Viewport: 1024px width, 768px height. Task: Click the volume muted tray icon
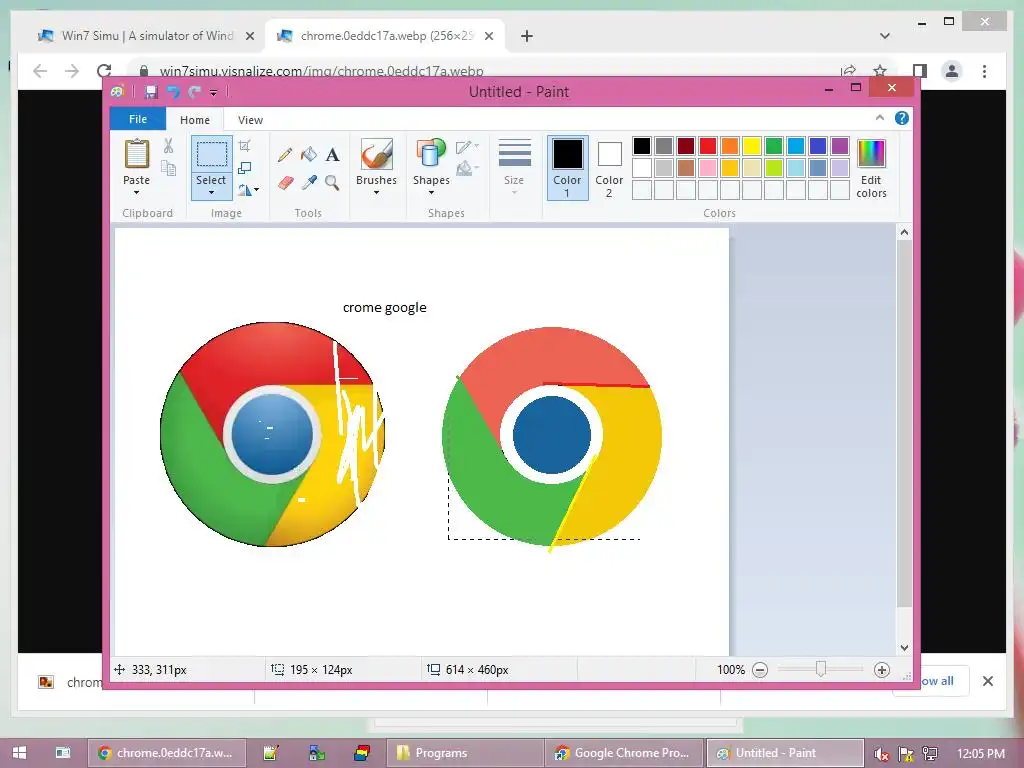coord(880,754)
